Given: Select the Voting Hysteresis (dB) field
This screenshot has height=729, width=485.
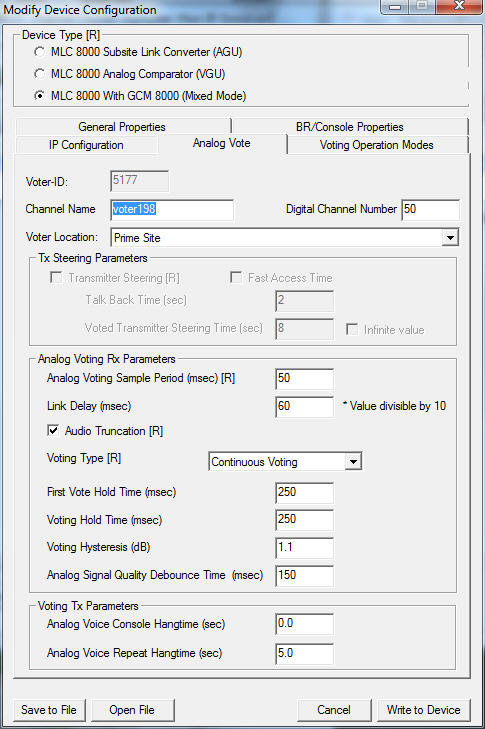Looking at the screenshot, I should coord(305,548).
